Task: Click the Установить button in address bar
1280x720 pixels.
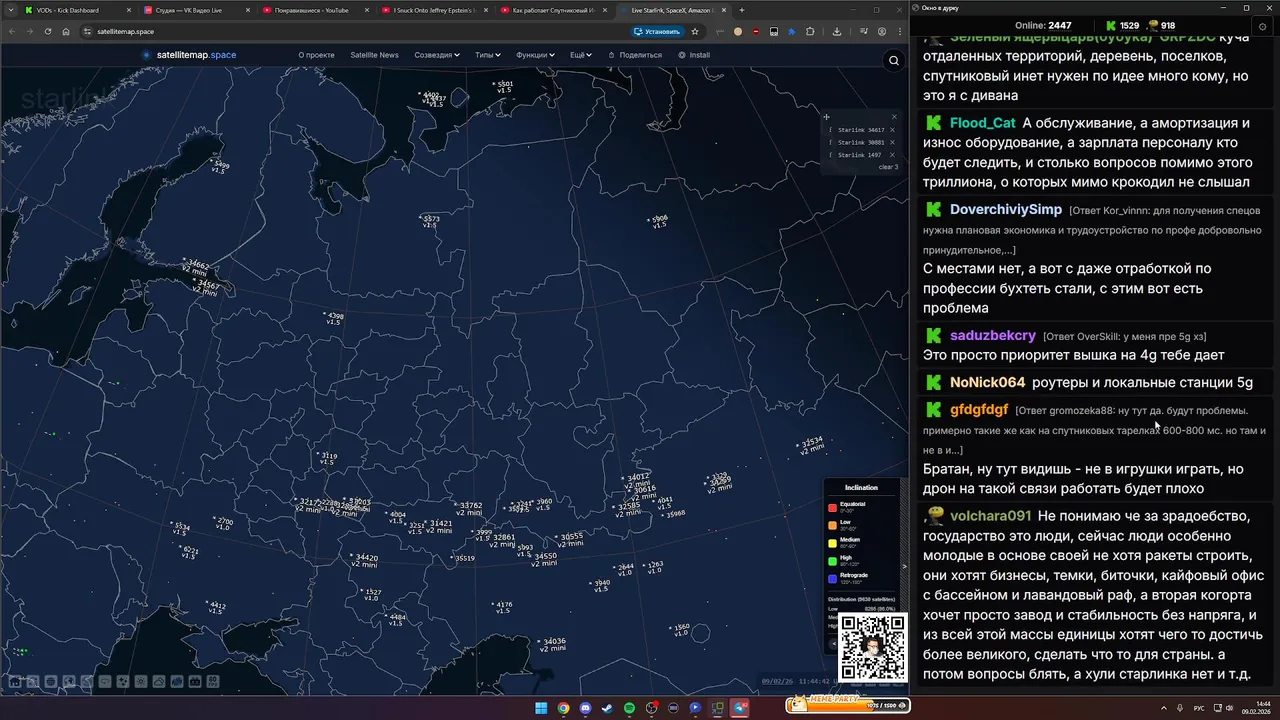Action: click(657, 31)
